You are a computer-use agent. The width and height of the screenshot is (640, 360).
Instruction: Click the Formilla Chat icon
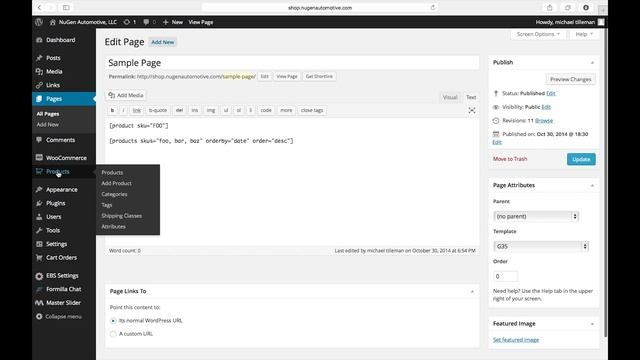click(39, 289)
